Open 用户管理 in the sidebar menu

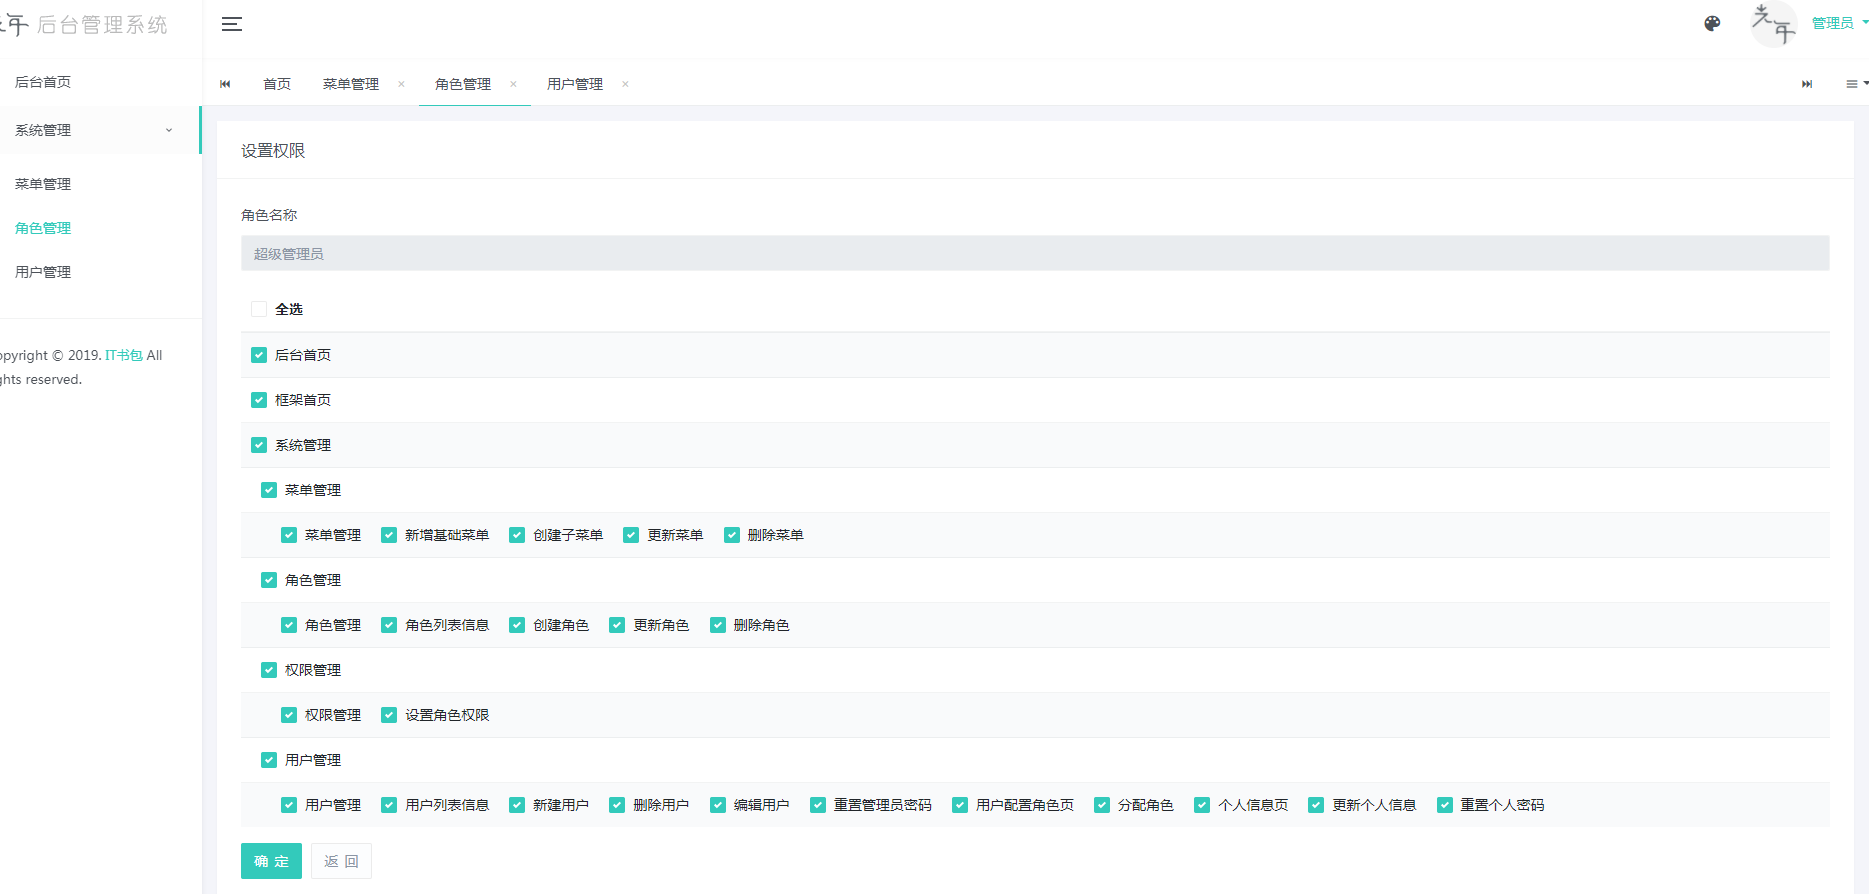43,272
